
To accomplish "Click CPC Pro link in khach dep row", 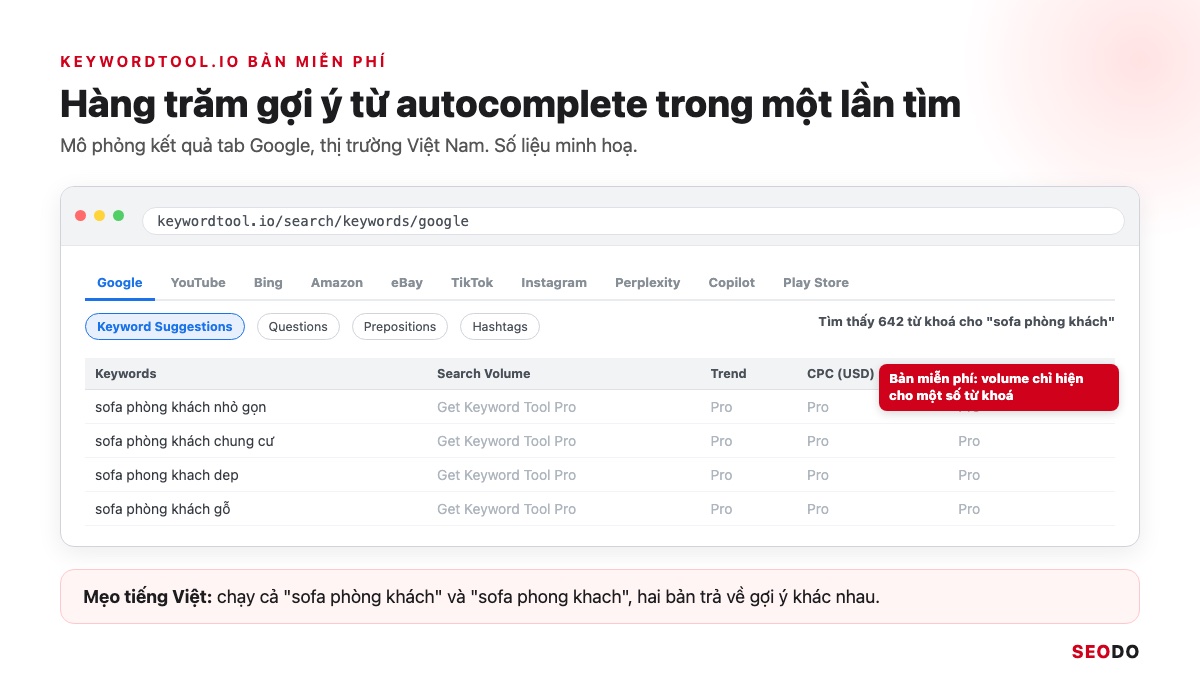I will (x=818, y=476).
